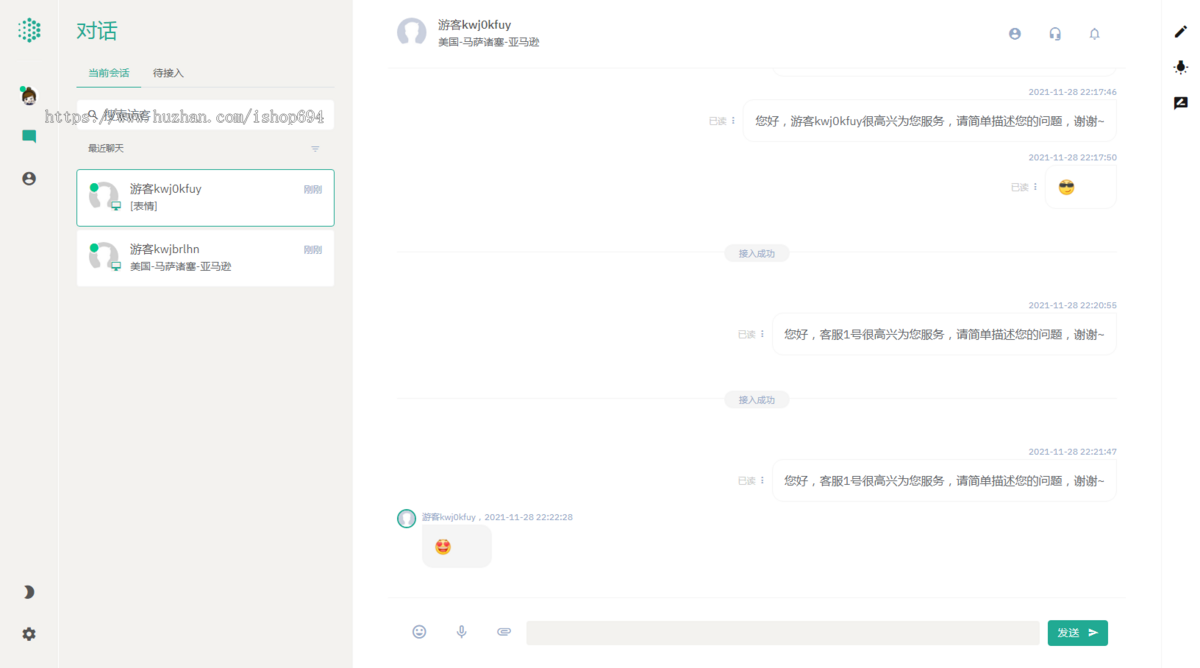Switch to the 当前会话 tab
Image resolution: width=1200 pixels, height=668 pixels.
(108, 73)
